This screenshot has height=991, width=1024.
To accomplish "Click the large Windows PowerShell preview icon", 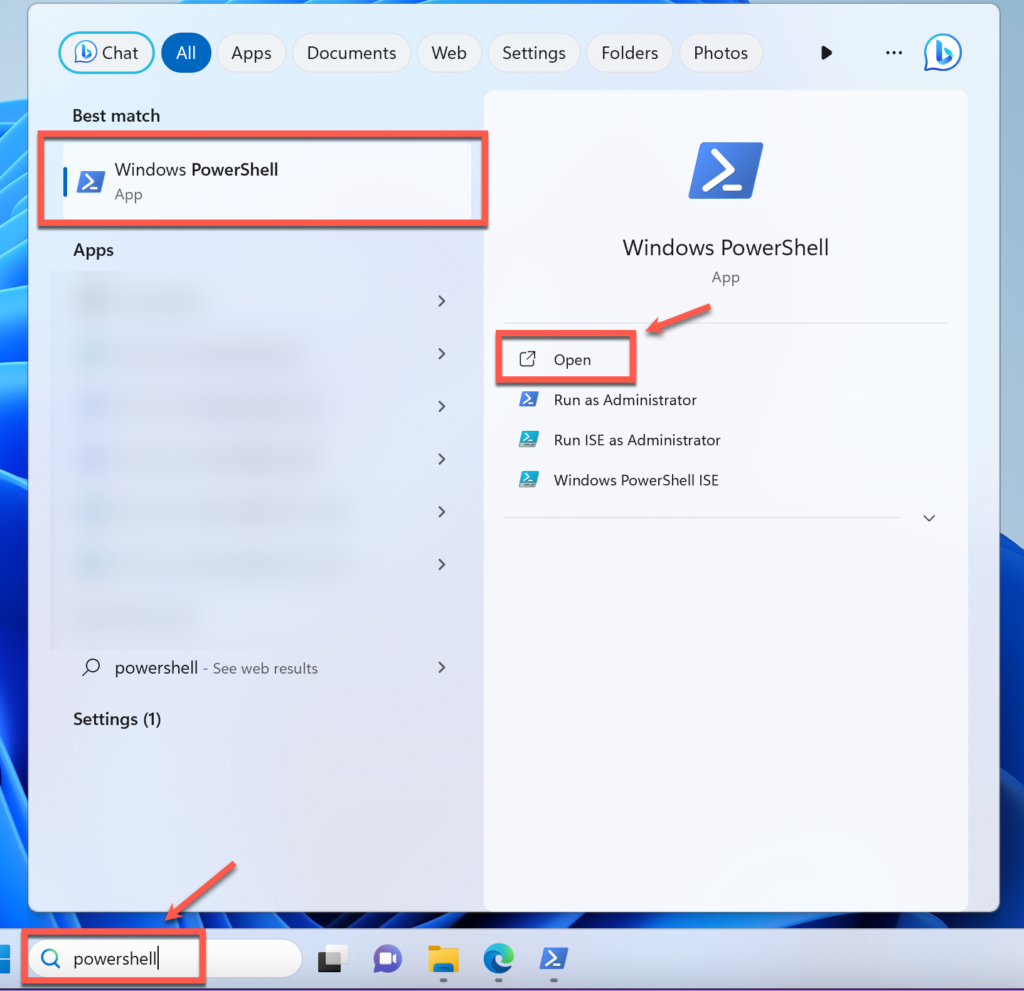I will [725, 170].
